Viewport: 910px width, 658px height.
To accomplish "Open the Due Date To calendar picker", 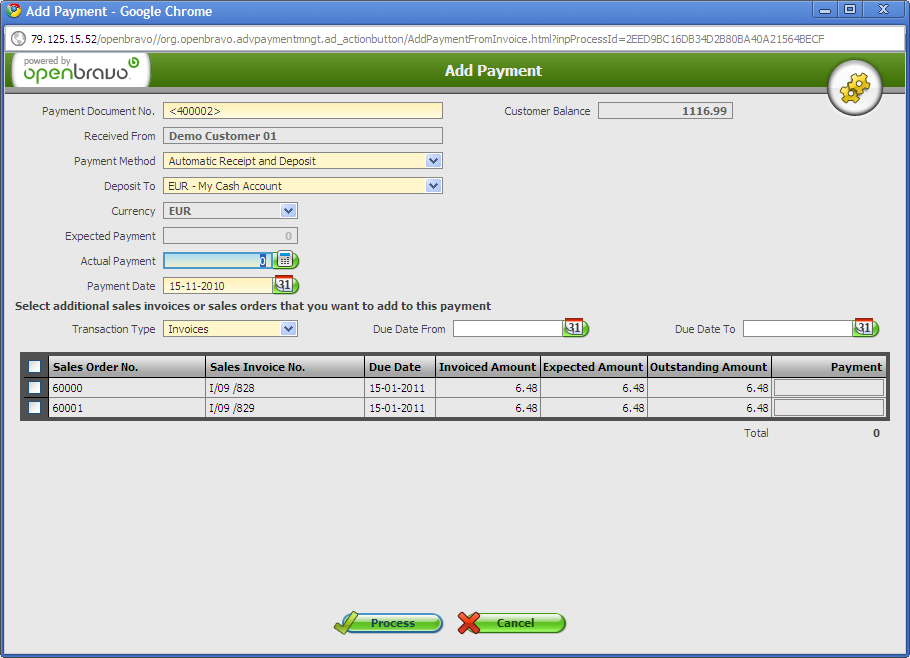I will click(864, 328).
